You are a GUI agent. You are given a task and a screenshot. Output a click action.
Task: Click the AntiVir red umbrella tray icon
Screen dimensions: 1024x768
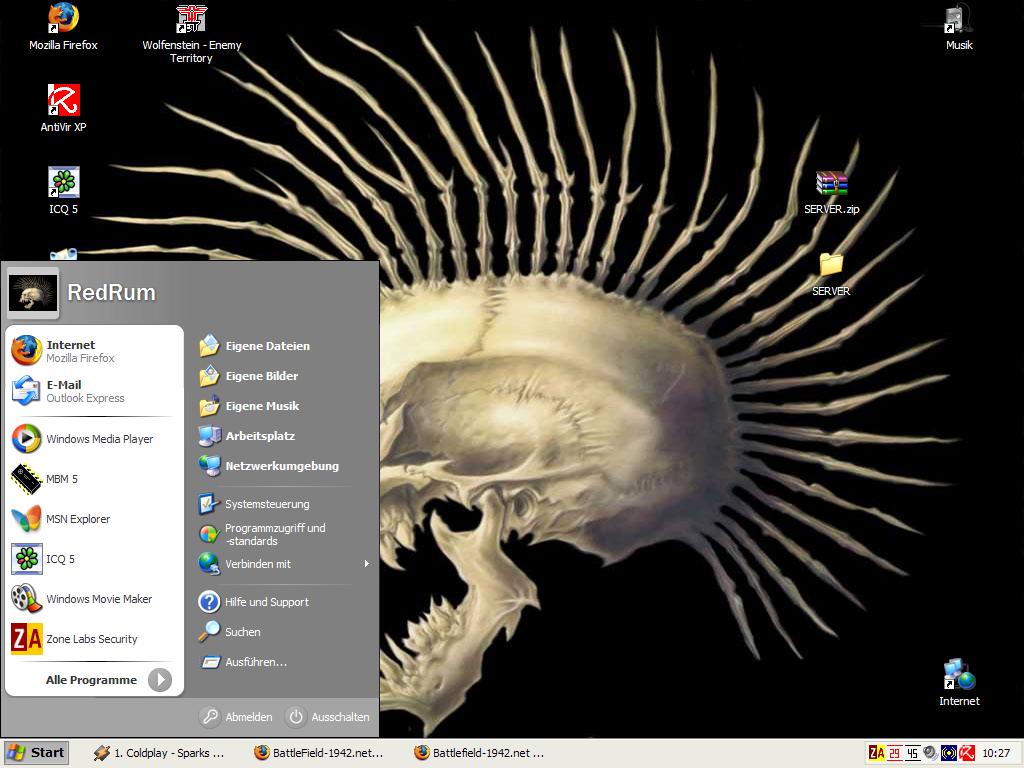[x=967, y=753]
